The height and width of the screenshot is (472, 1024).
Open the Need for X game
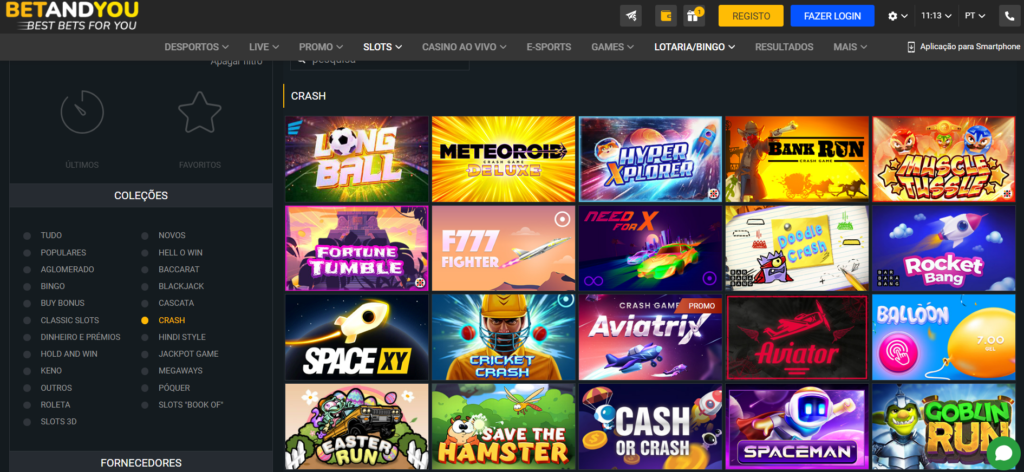[x=650, y=248]
